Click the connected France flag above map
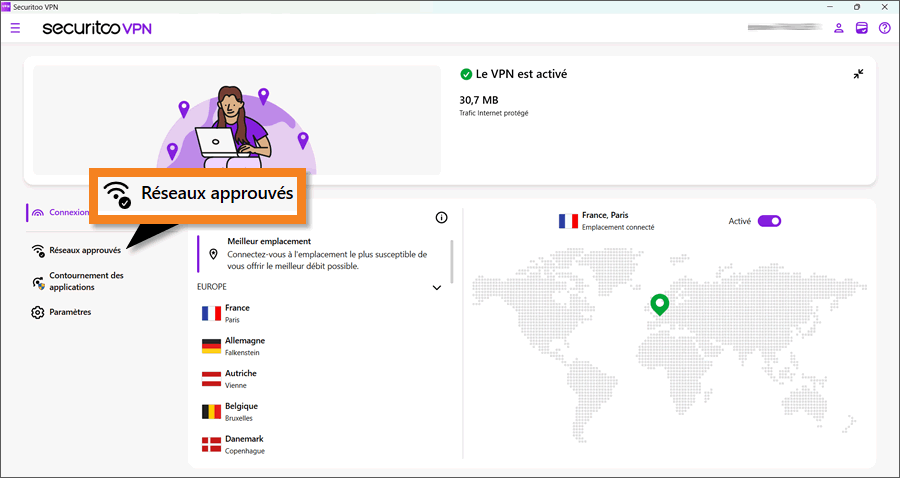The image size is (900, 478). pos(568,221)
